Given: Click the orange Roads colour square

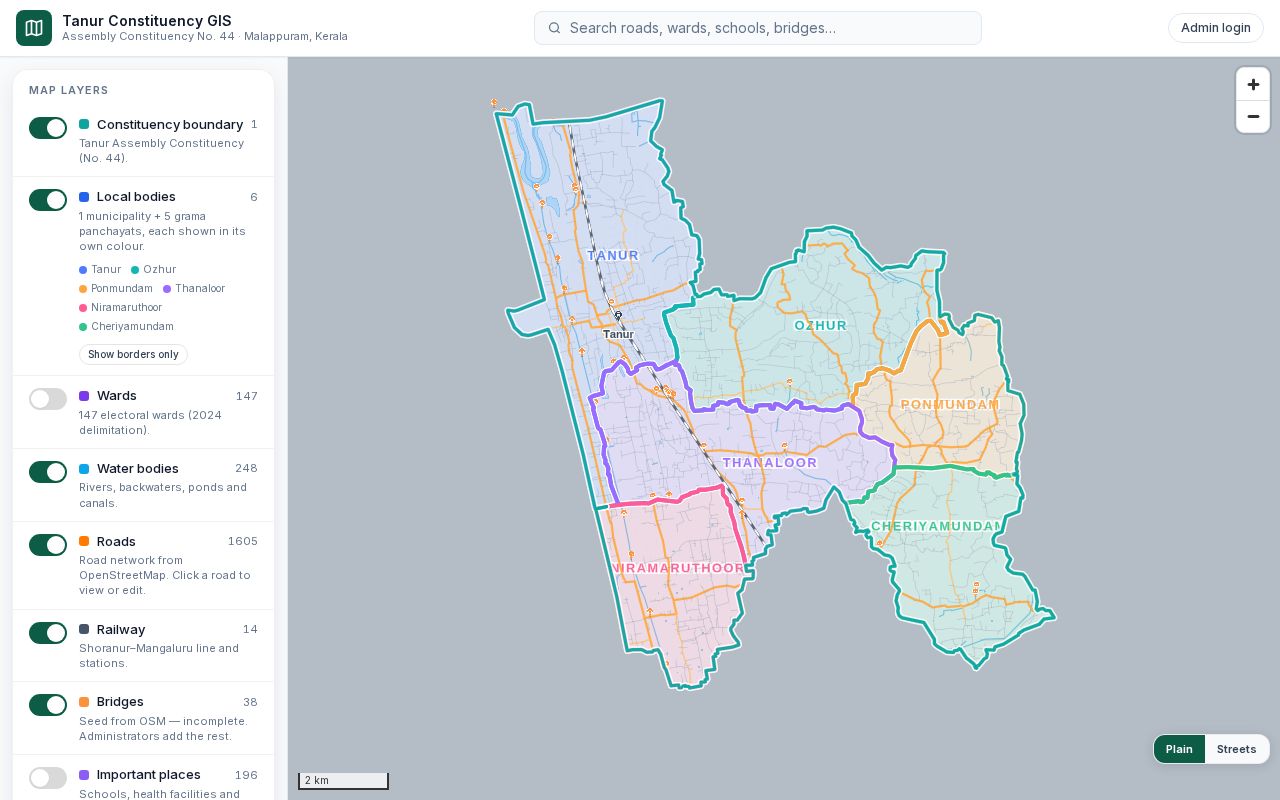Looking at the screenshot, I should (84, 542).
